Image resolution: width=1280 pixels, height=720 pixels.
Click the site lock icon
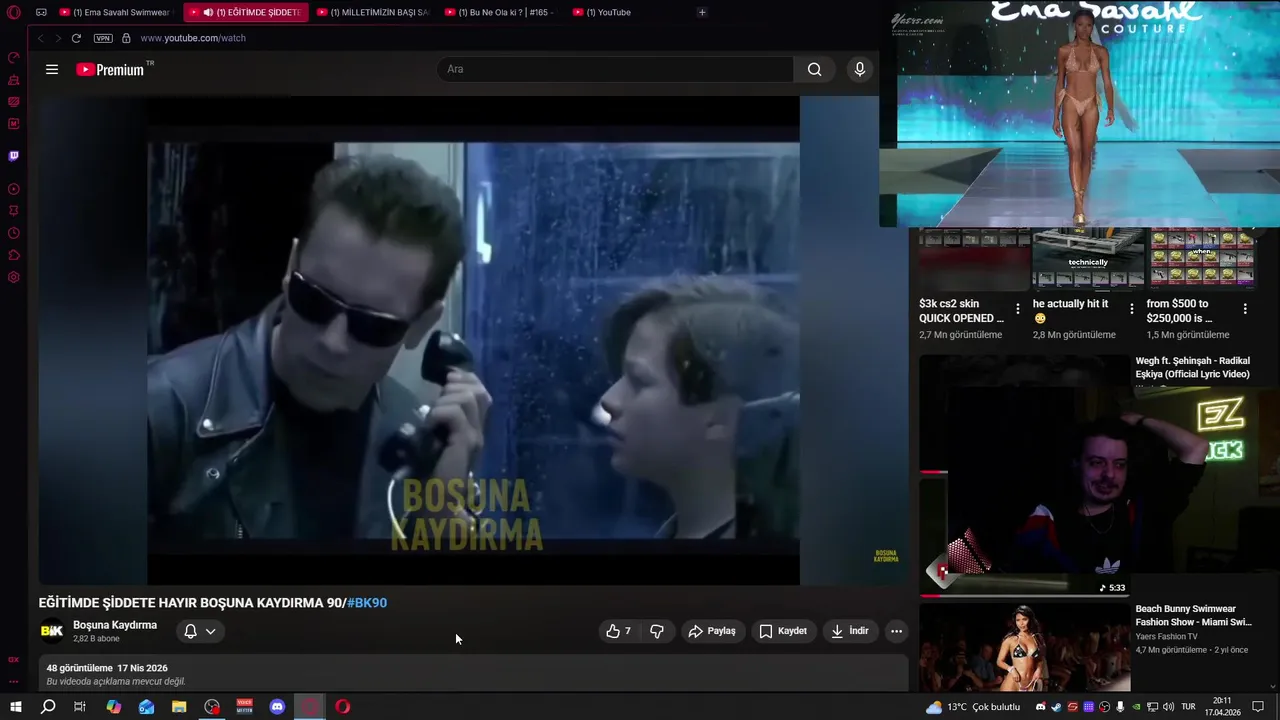point(126,38)
